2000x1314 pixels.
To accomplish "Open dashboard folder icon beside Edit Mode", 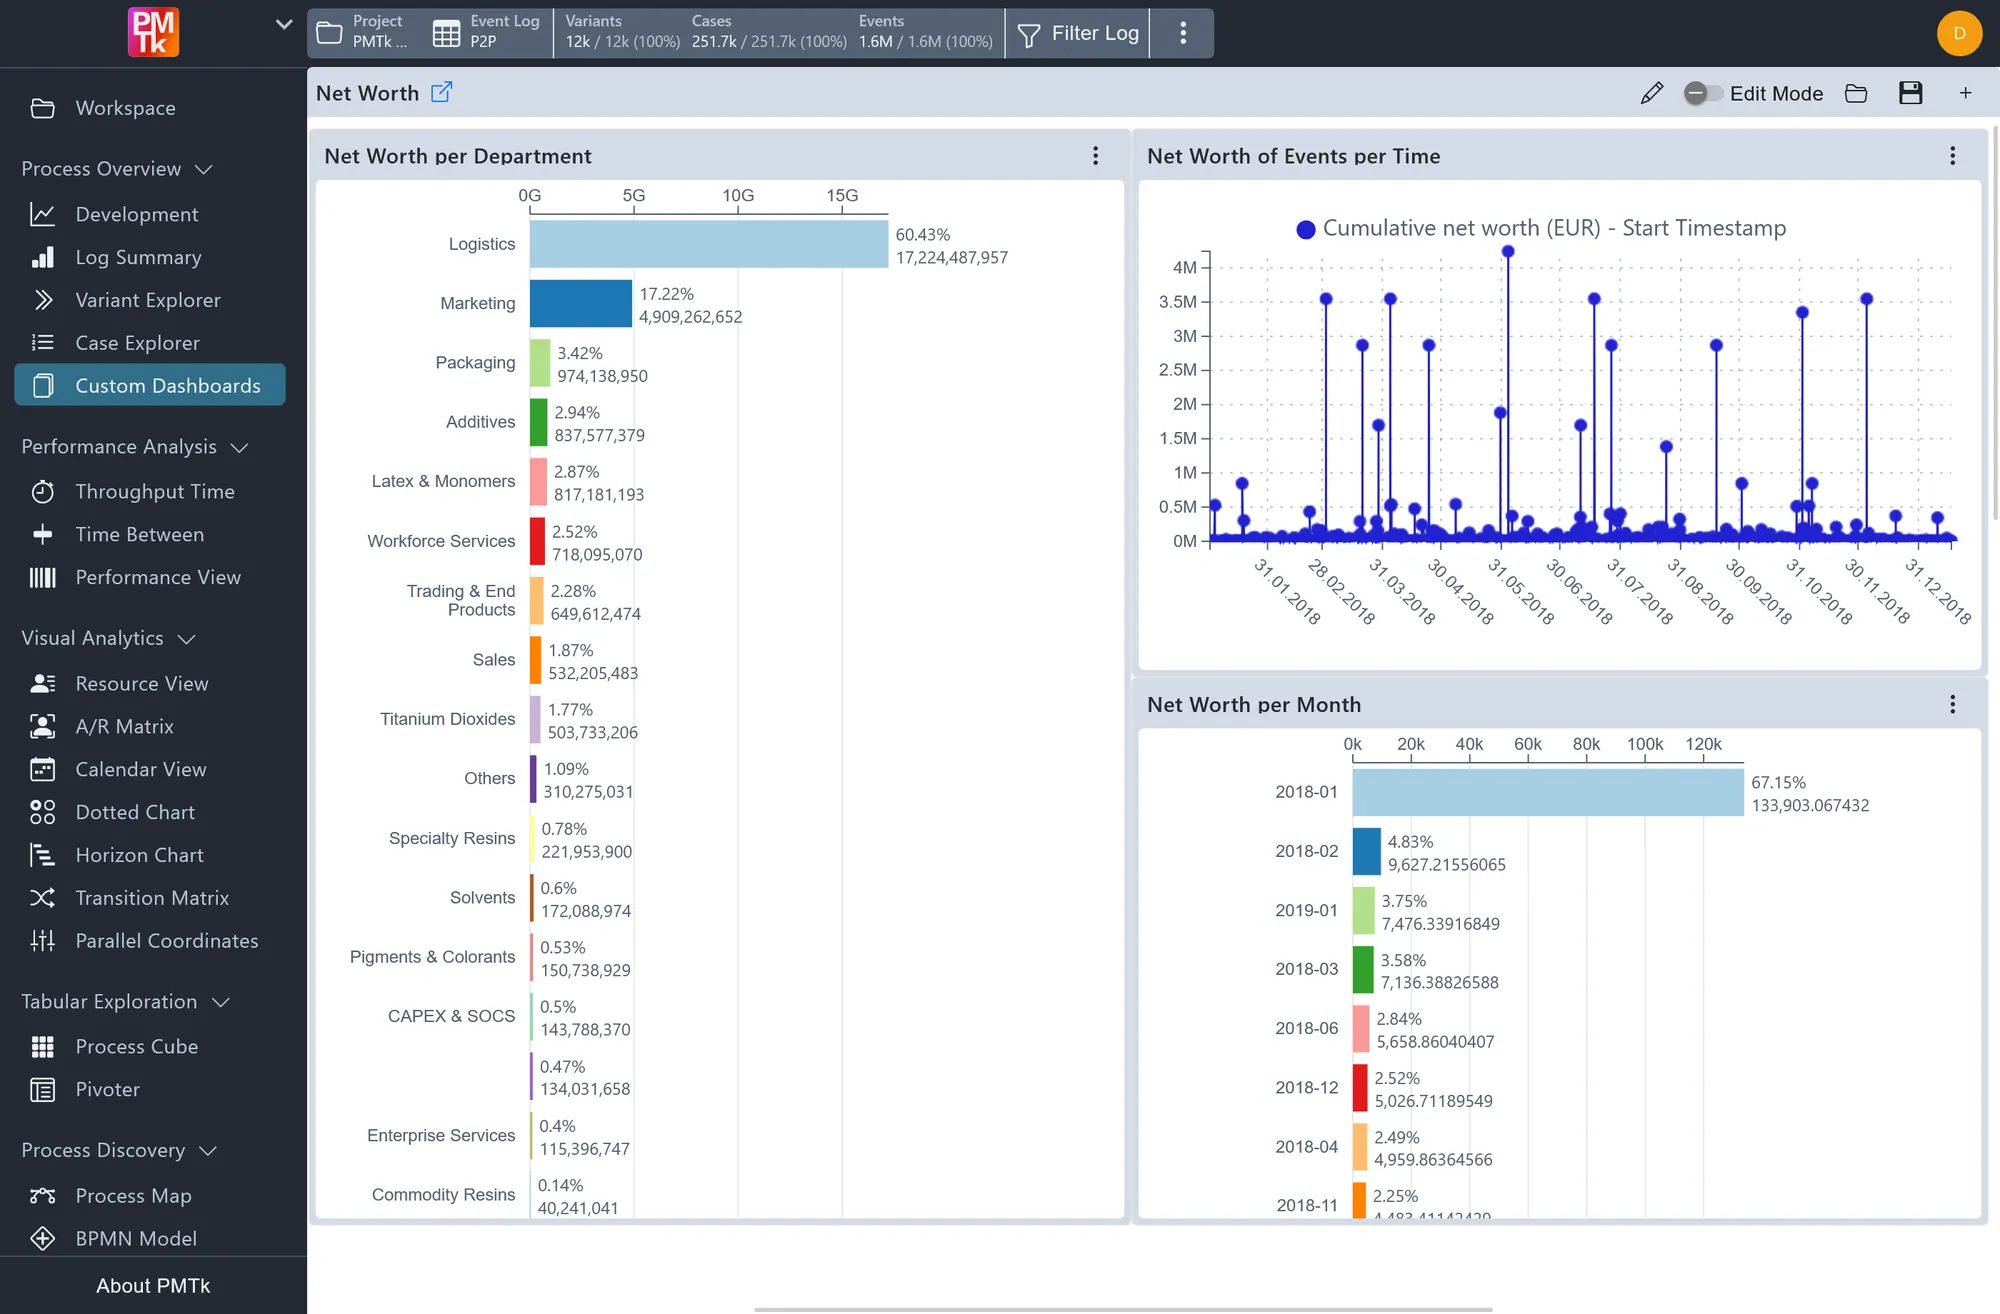I will point(1856,93).
